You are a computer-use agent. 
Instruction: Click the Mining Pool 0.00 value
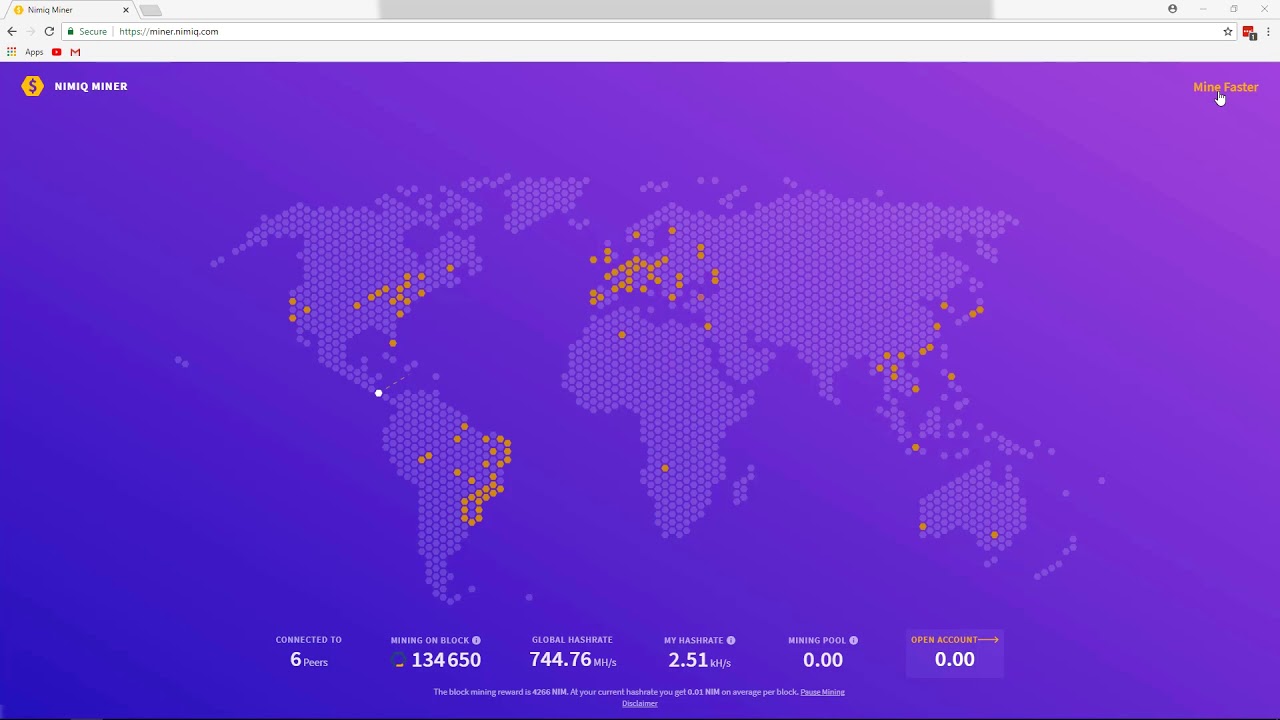click(823, 660)
